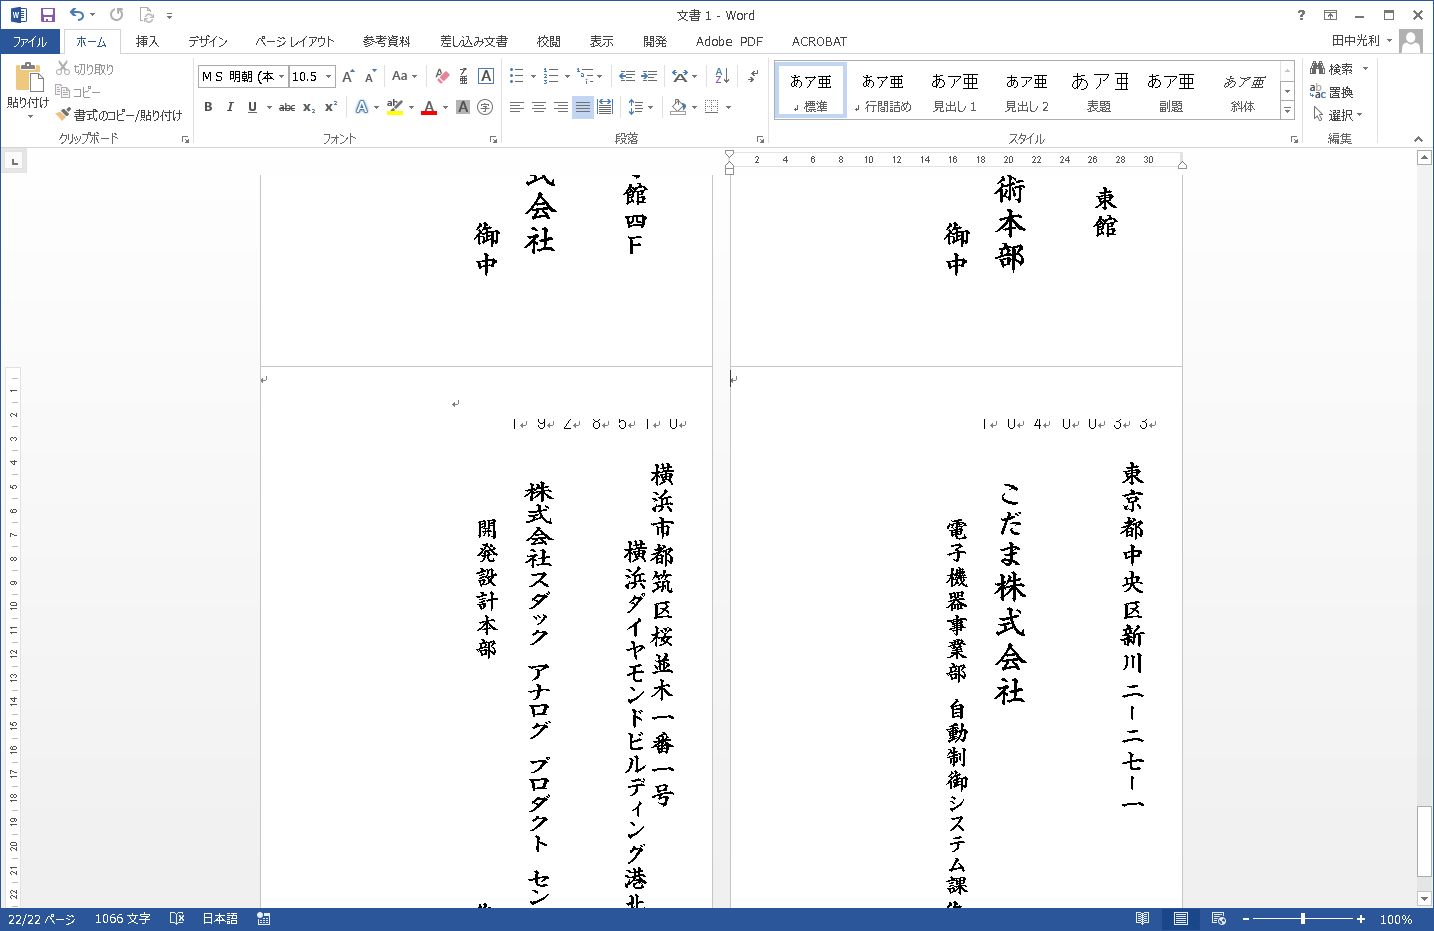
Task: Toggle Italic formatting
Action: click(230, 107)
